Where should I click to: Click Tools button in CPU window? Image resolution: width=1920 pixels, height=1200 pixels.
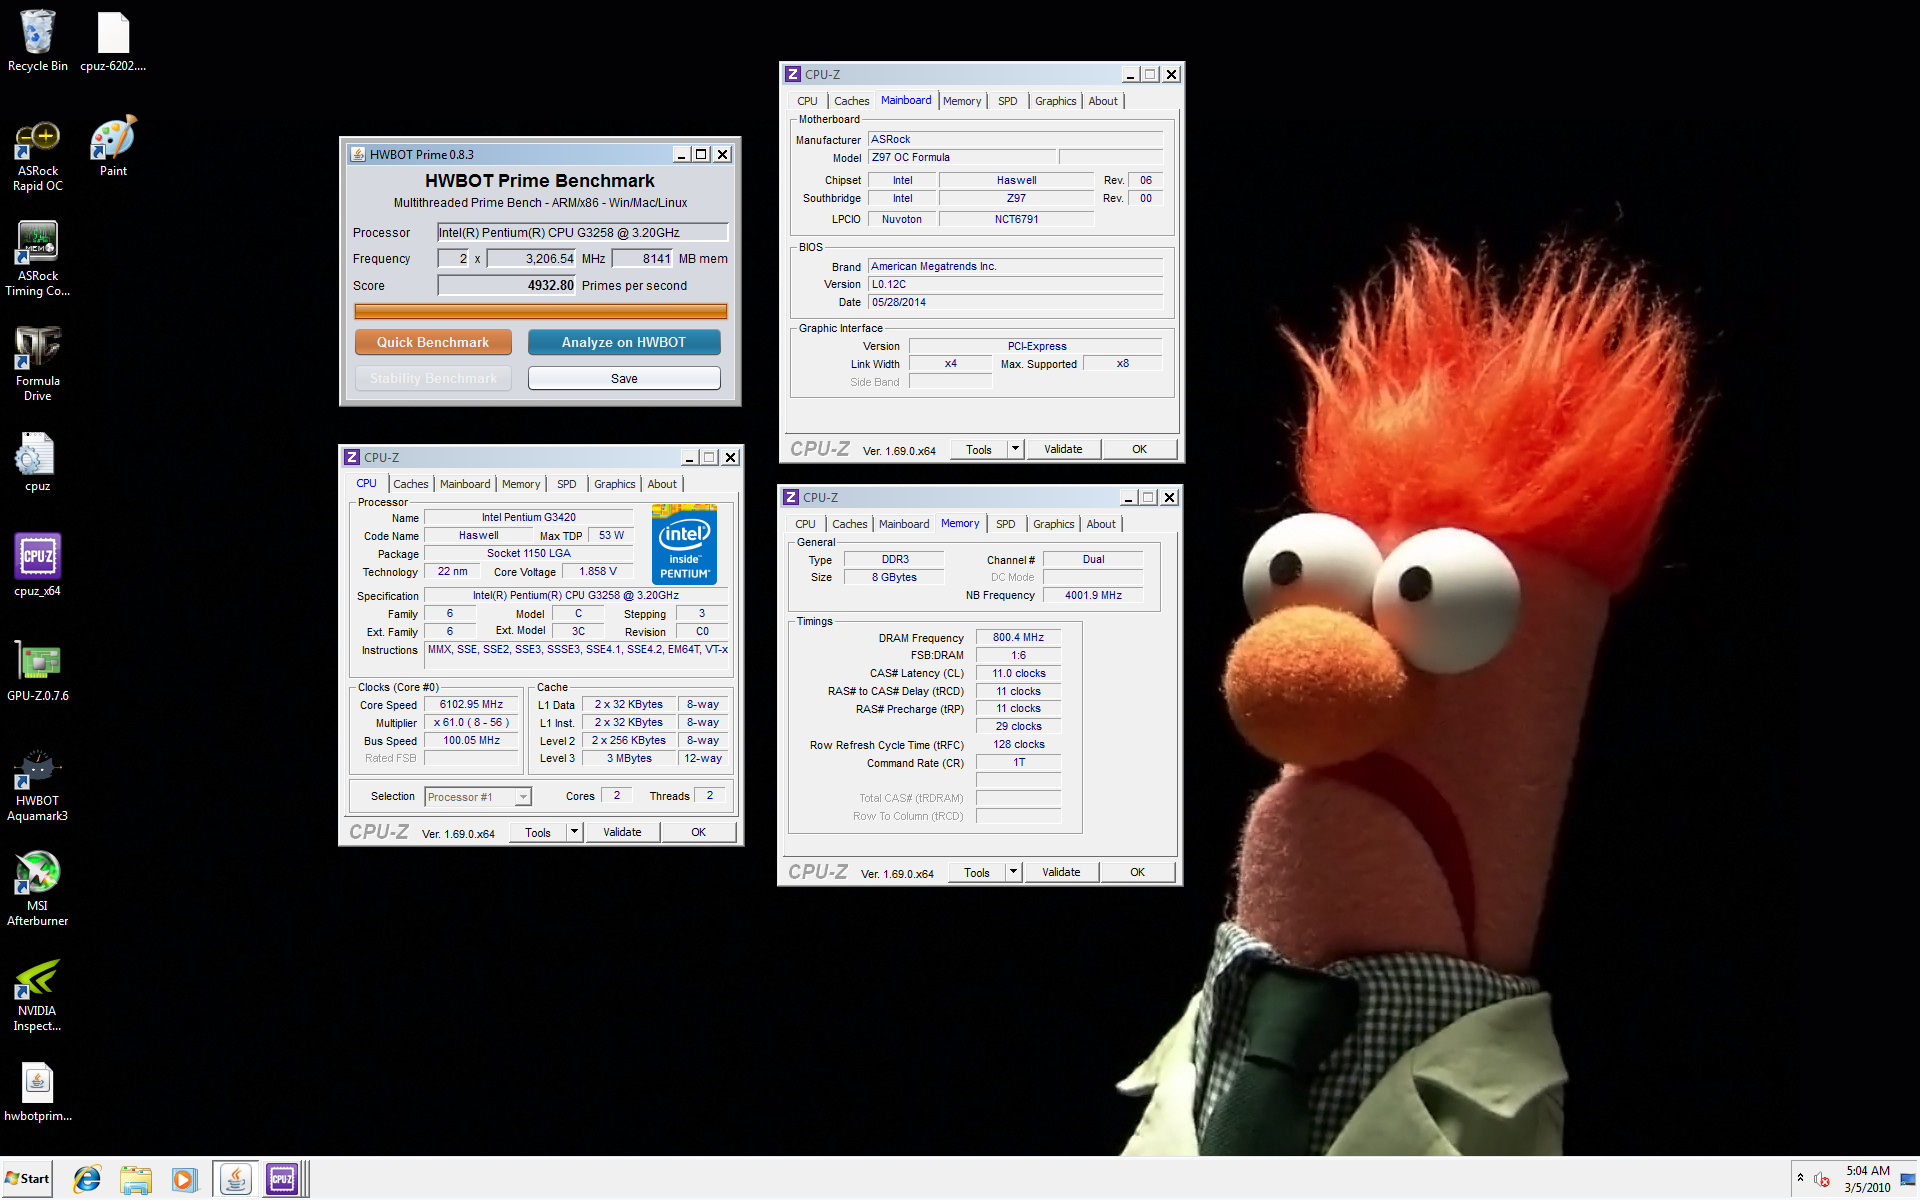[x=538, y=832]
